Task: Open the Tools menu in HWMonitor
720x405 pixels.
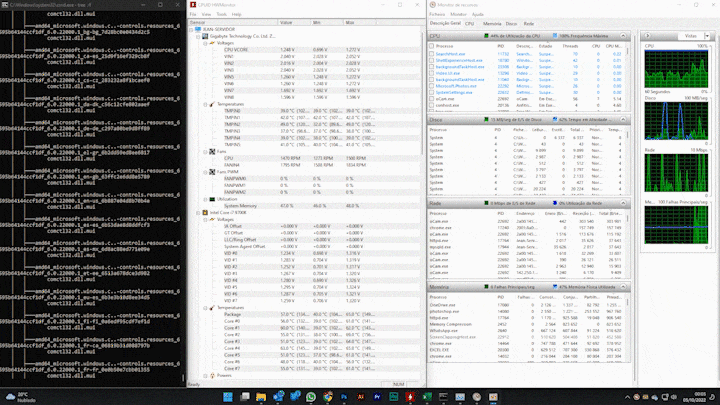Action: [221, 14]
